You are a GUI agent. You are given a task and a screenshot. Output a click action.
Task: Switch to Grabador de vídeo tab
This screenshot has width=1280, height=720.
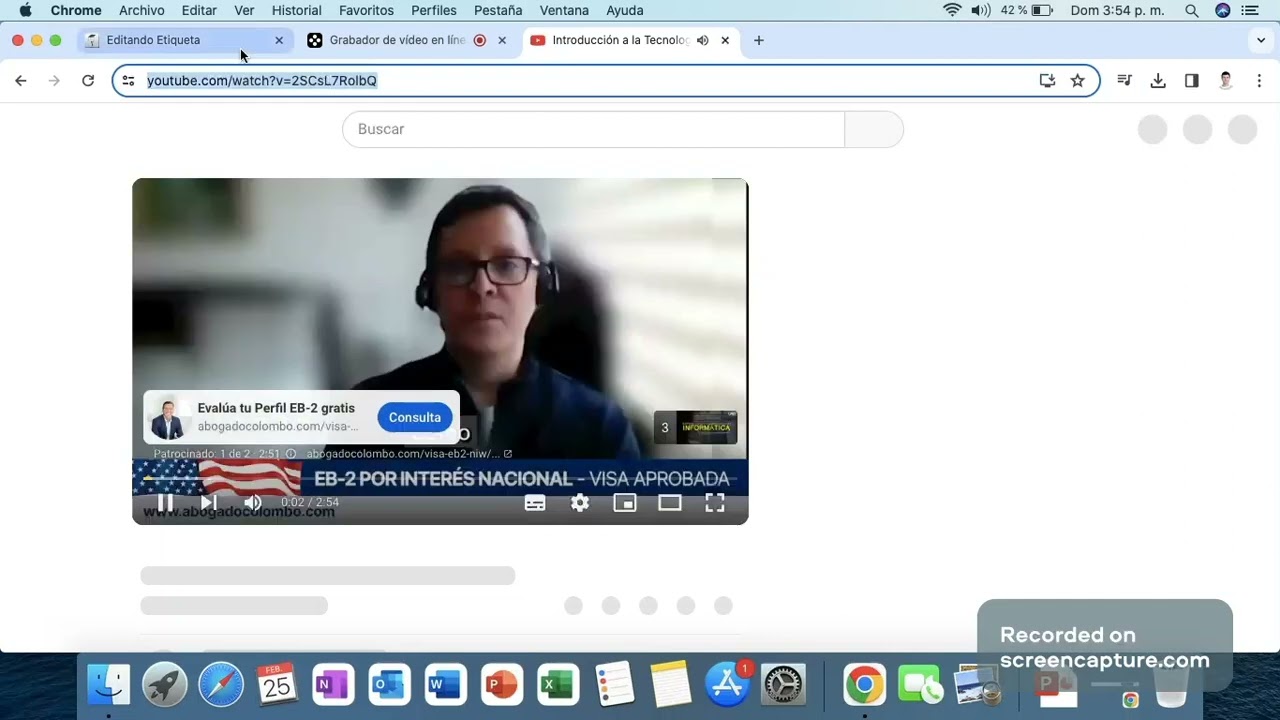point(395,40)
